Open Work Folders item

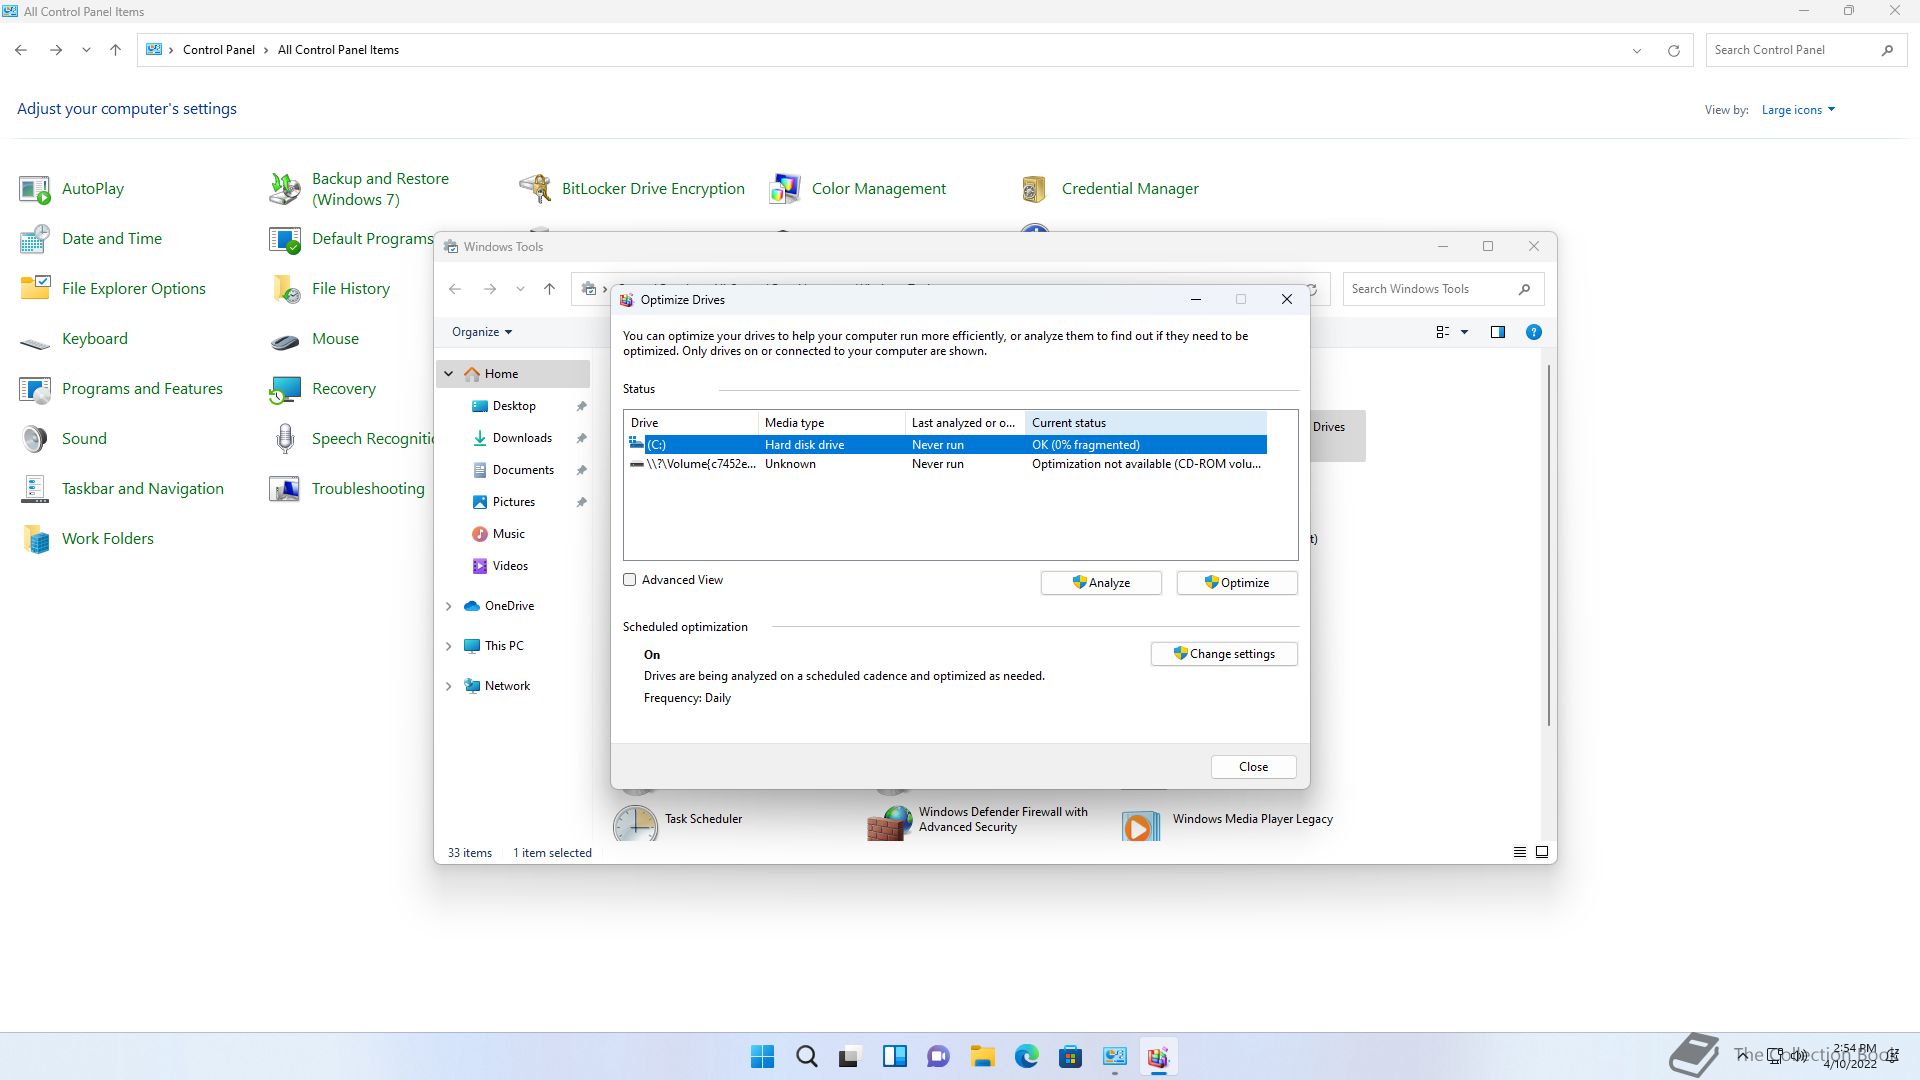(87, 539)
